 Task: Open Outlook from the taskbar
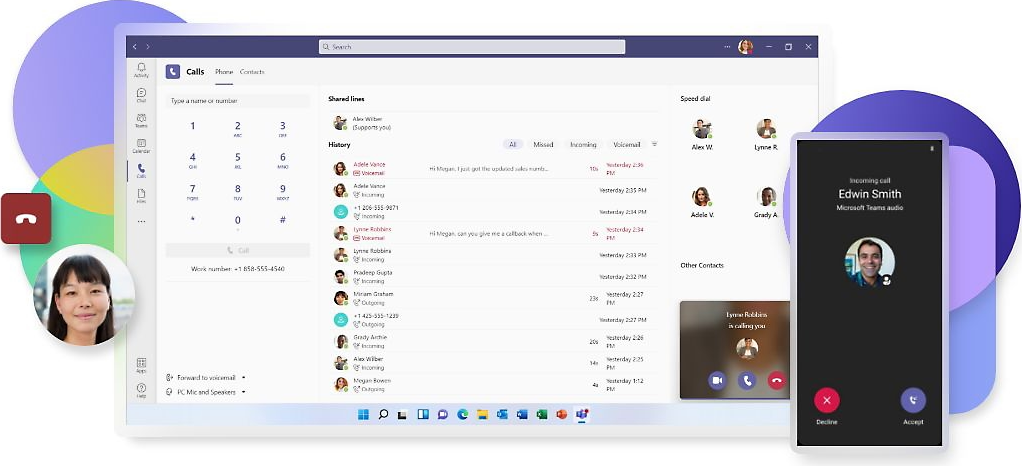pyautogui.click(x=502, y=414)
